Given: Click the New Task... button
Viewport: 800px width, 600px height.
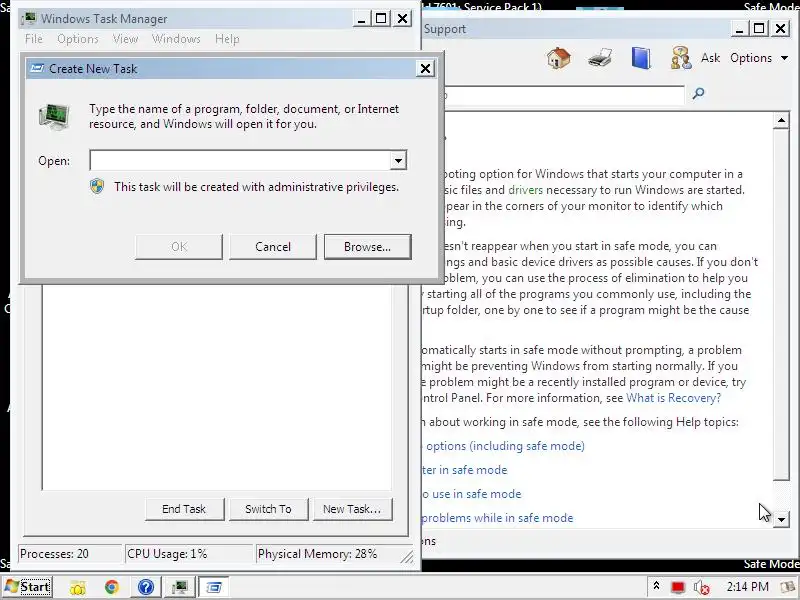Looking at the screenshot, I should (353, 509).
